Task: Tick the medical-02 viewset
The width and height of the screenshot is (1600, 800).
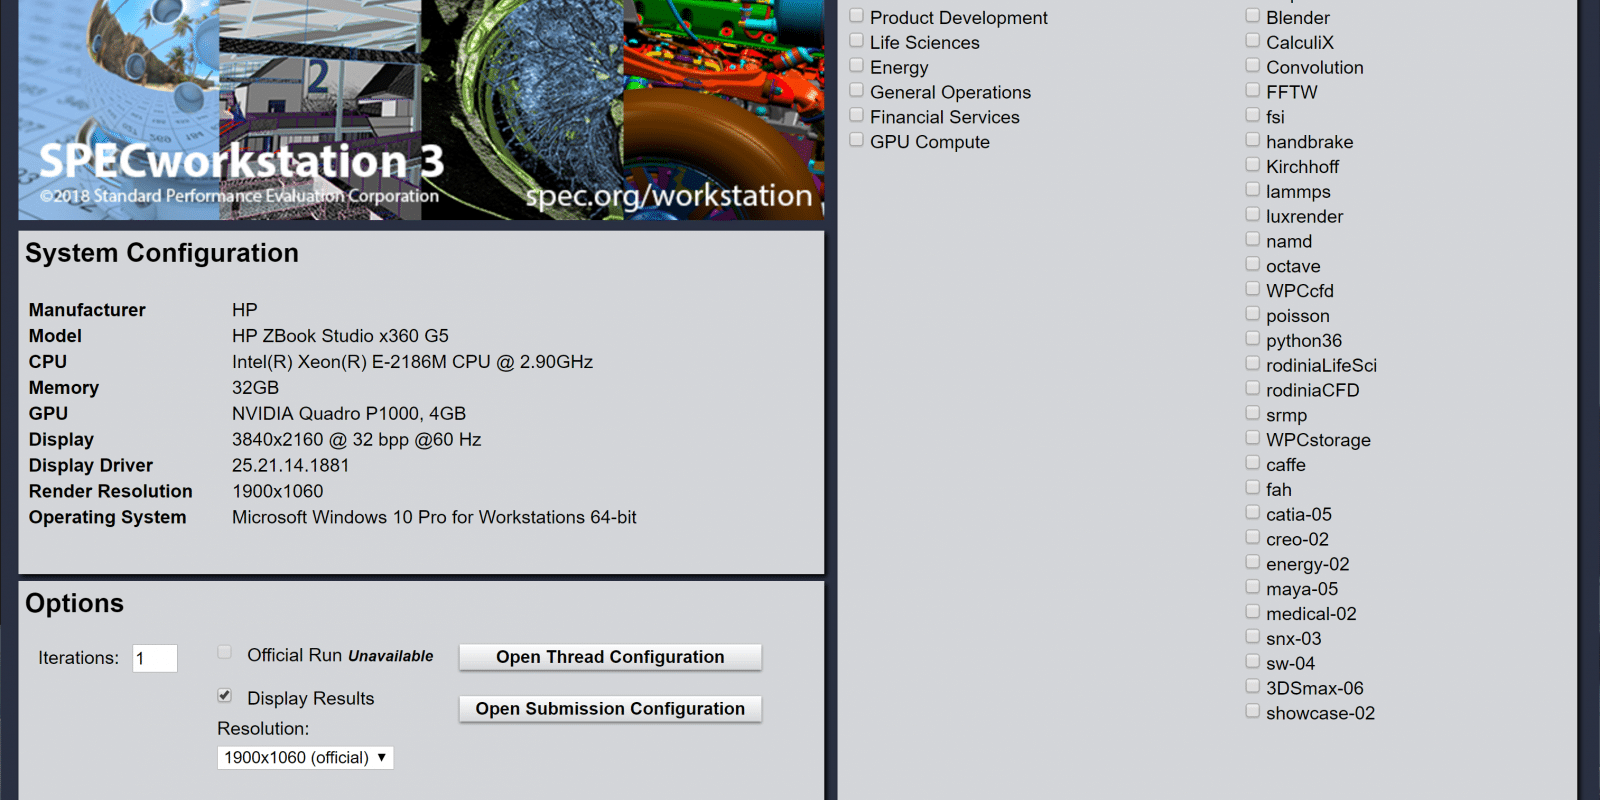Action: (x=1253, y=612)
